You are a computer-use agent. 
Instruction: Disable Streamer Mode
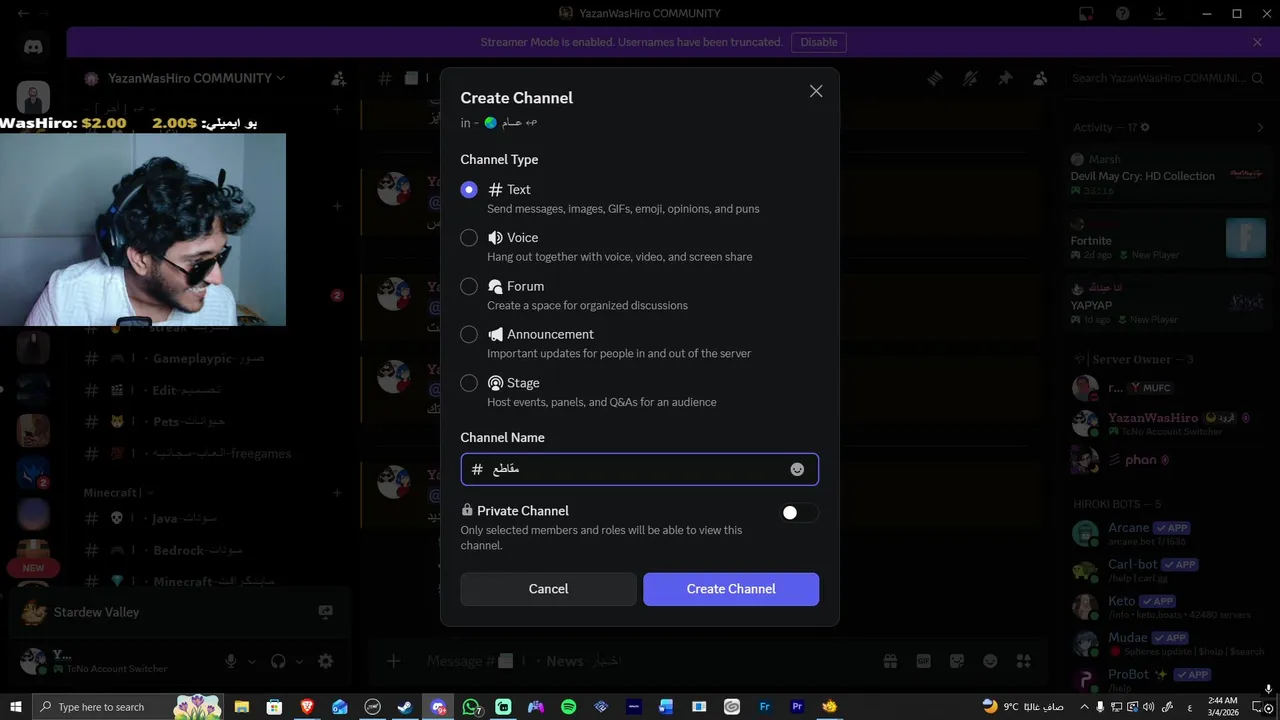(819, 42)
